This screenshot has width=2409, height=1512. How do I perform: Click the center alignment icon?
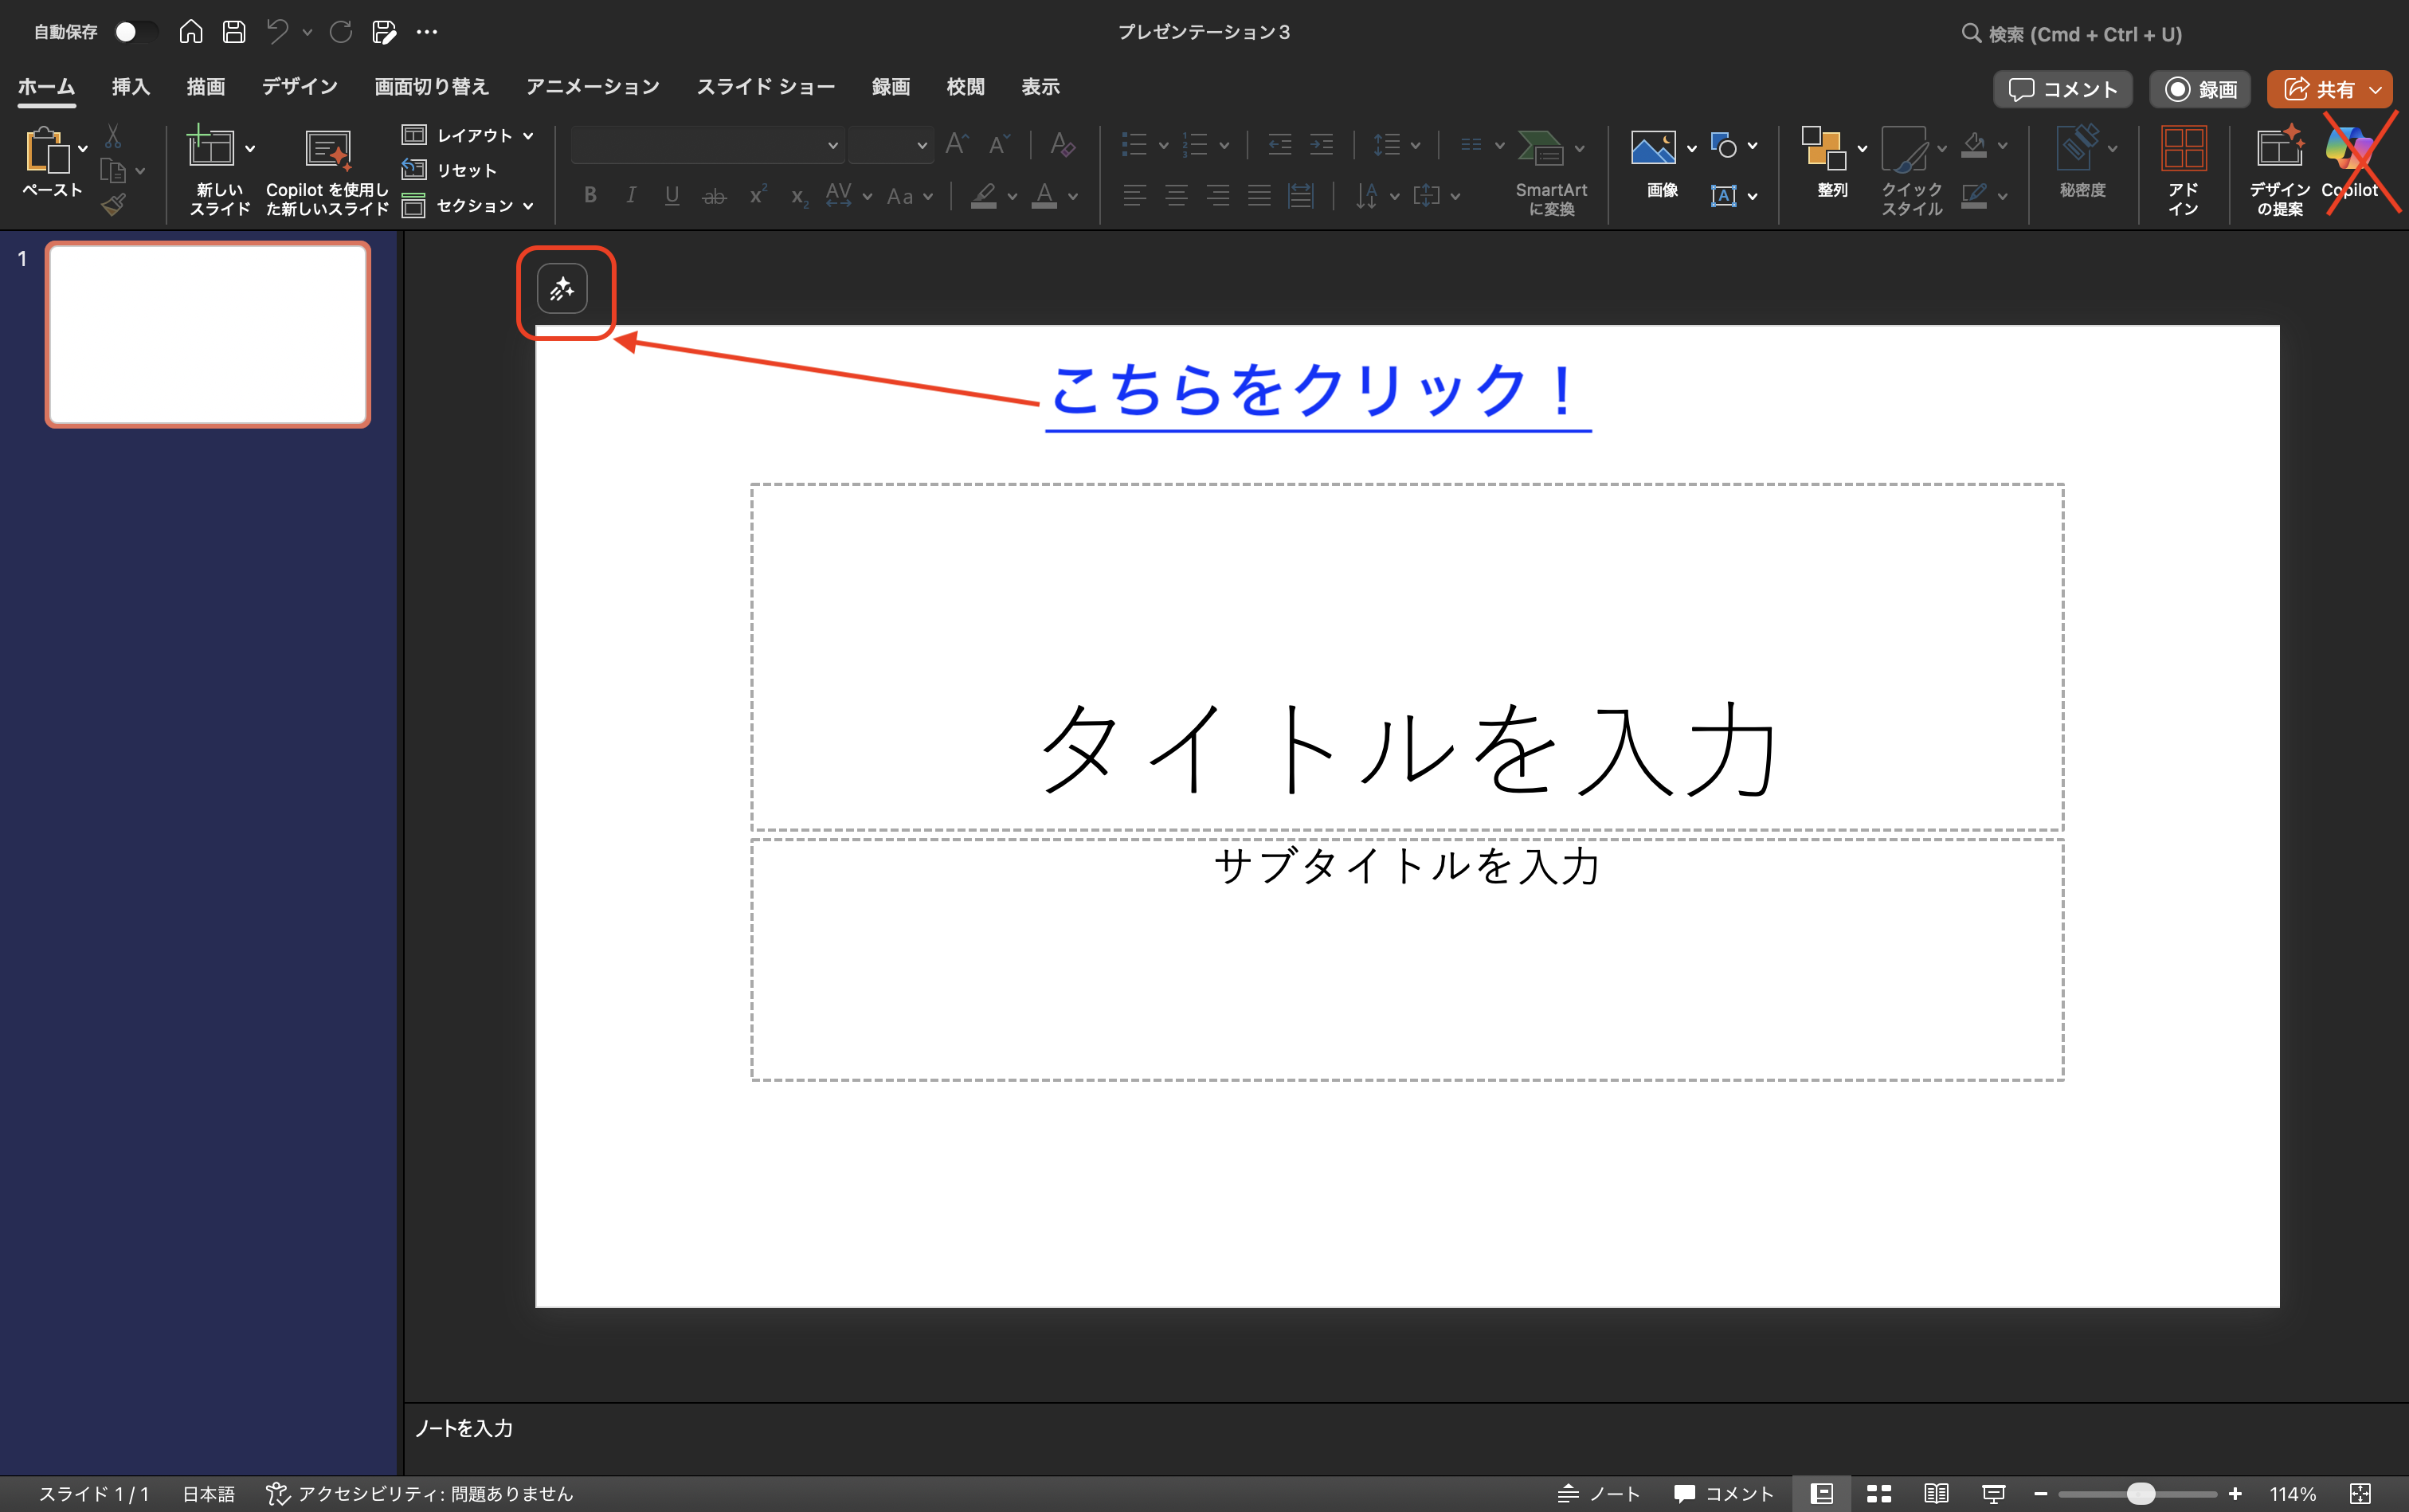click(x=1177, y=195)
